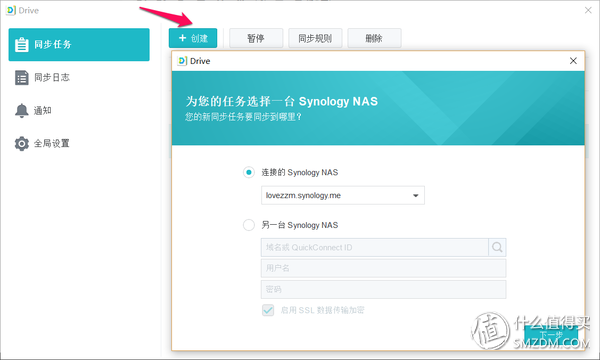Click the Drive logo in main window title
This screenshot has width=600, height=360.
click(11, 10)
